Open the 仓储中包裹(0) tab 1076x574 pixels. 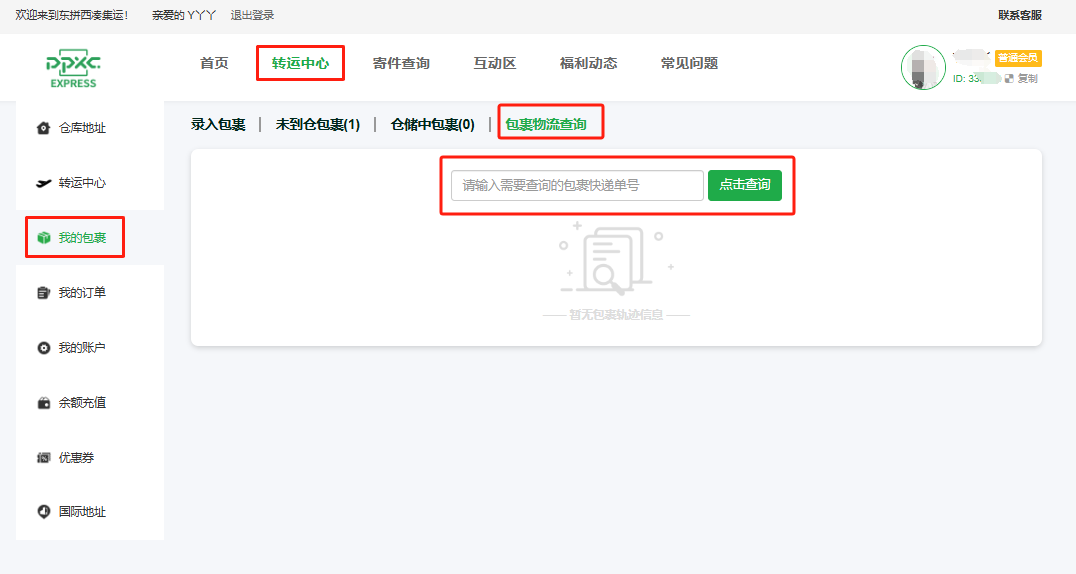432,125
